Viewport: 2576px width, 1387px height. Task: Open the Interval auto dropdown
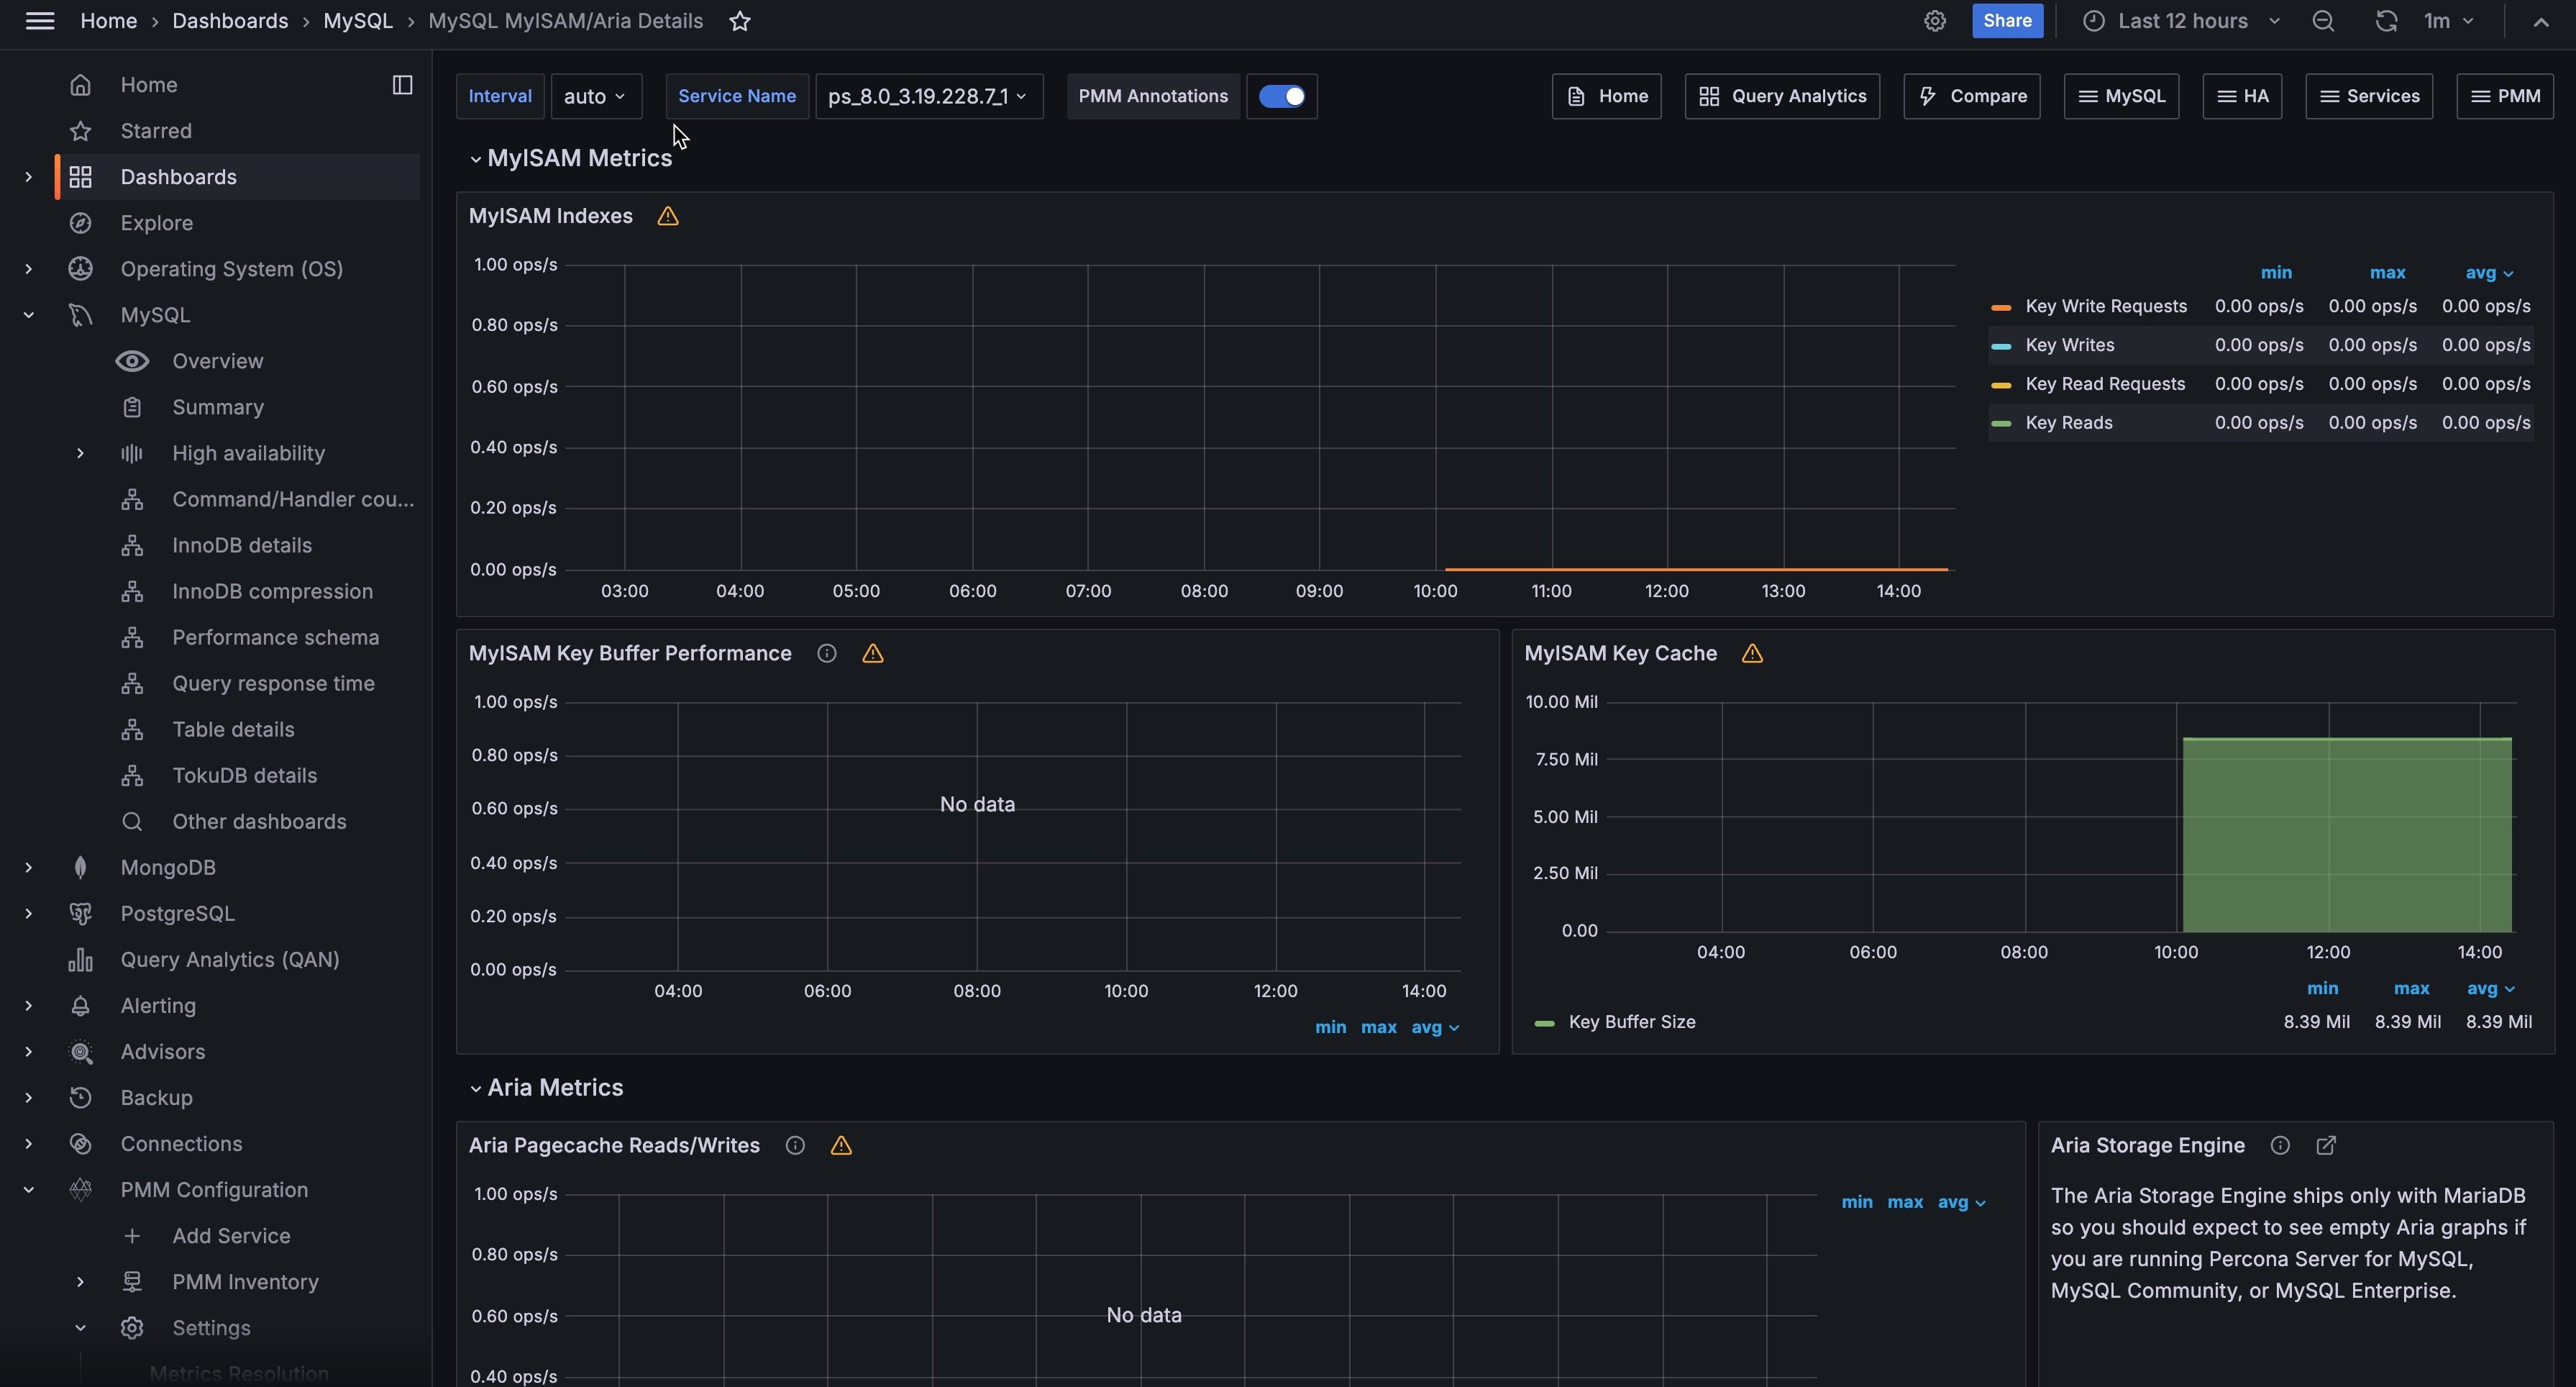point(595,96)
